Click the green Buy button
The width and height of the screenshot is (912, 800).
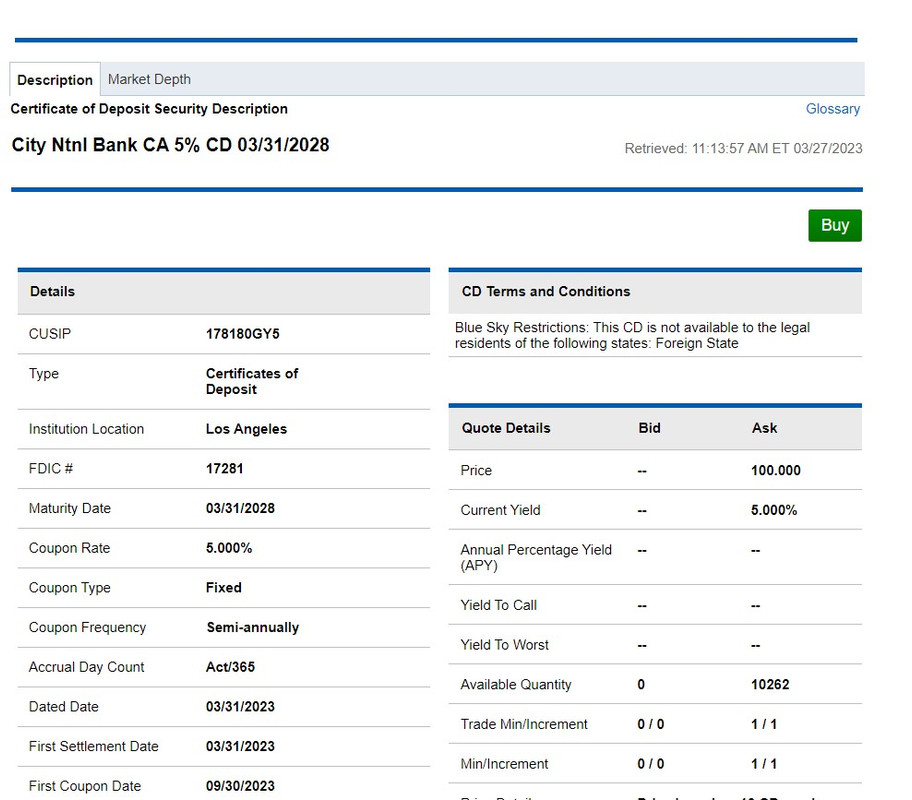835,225
